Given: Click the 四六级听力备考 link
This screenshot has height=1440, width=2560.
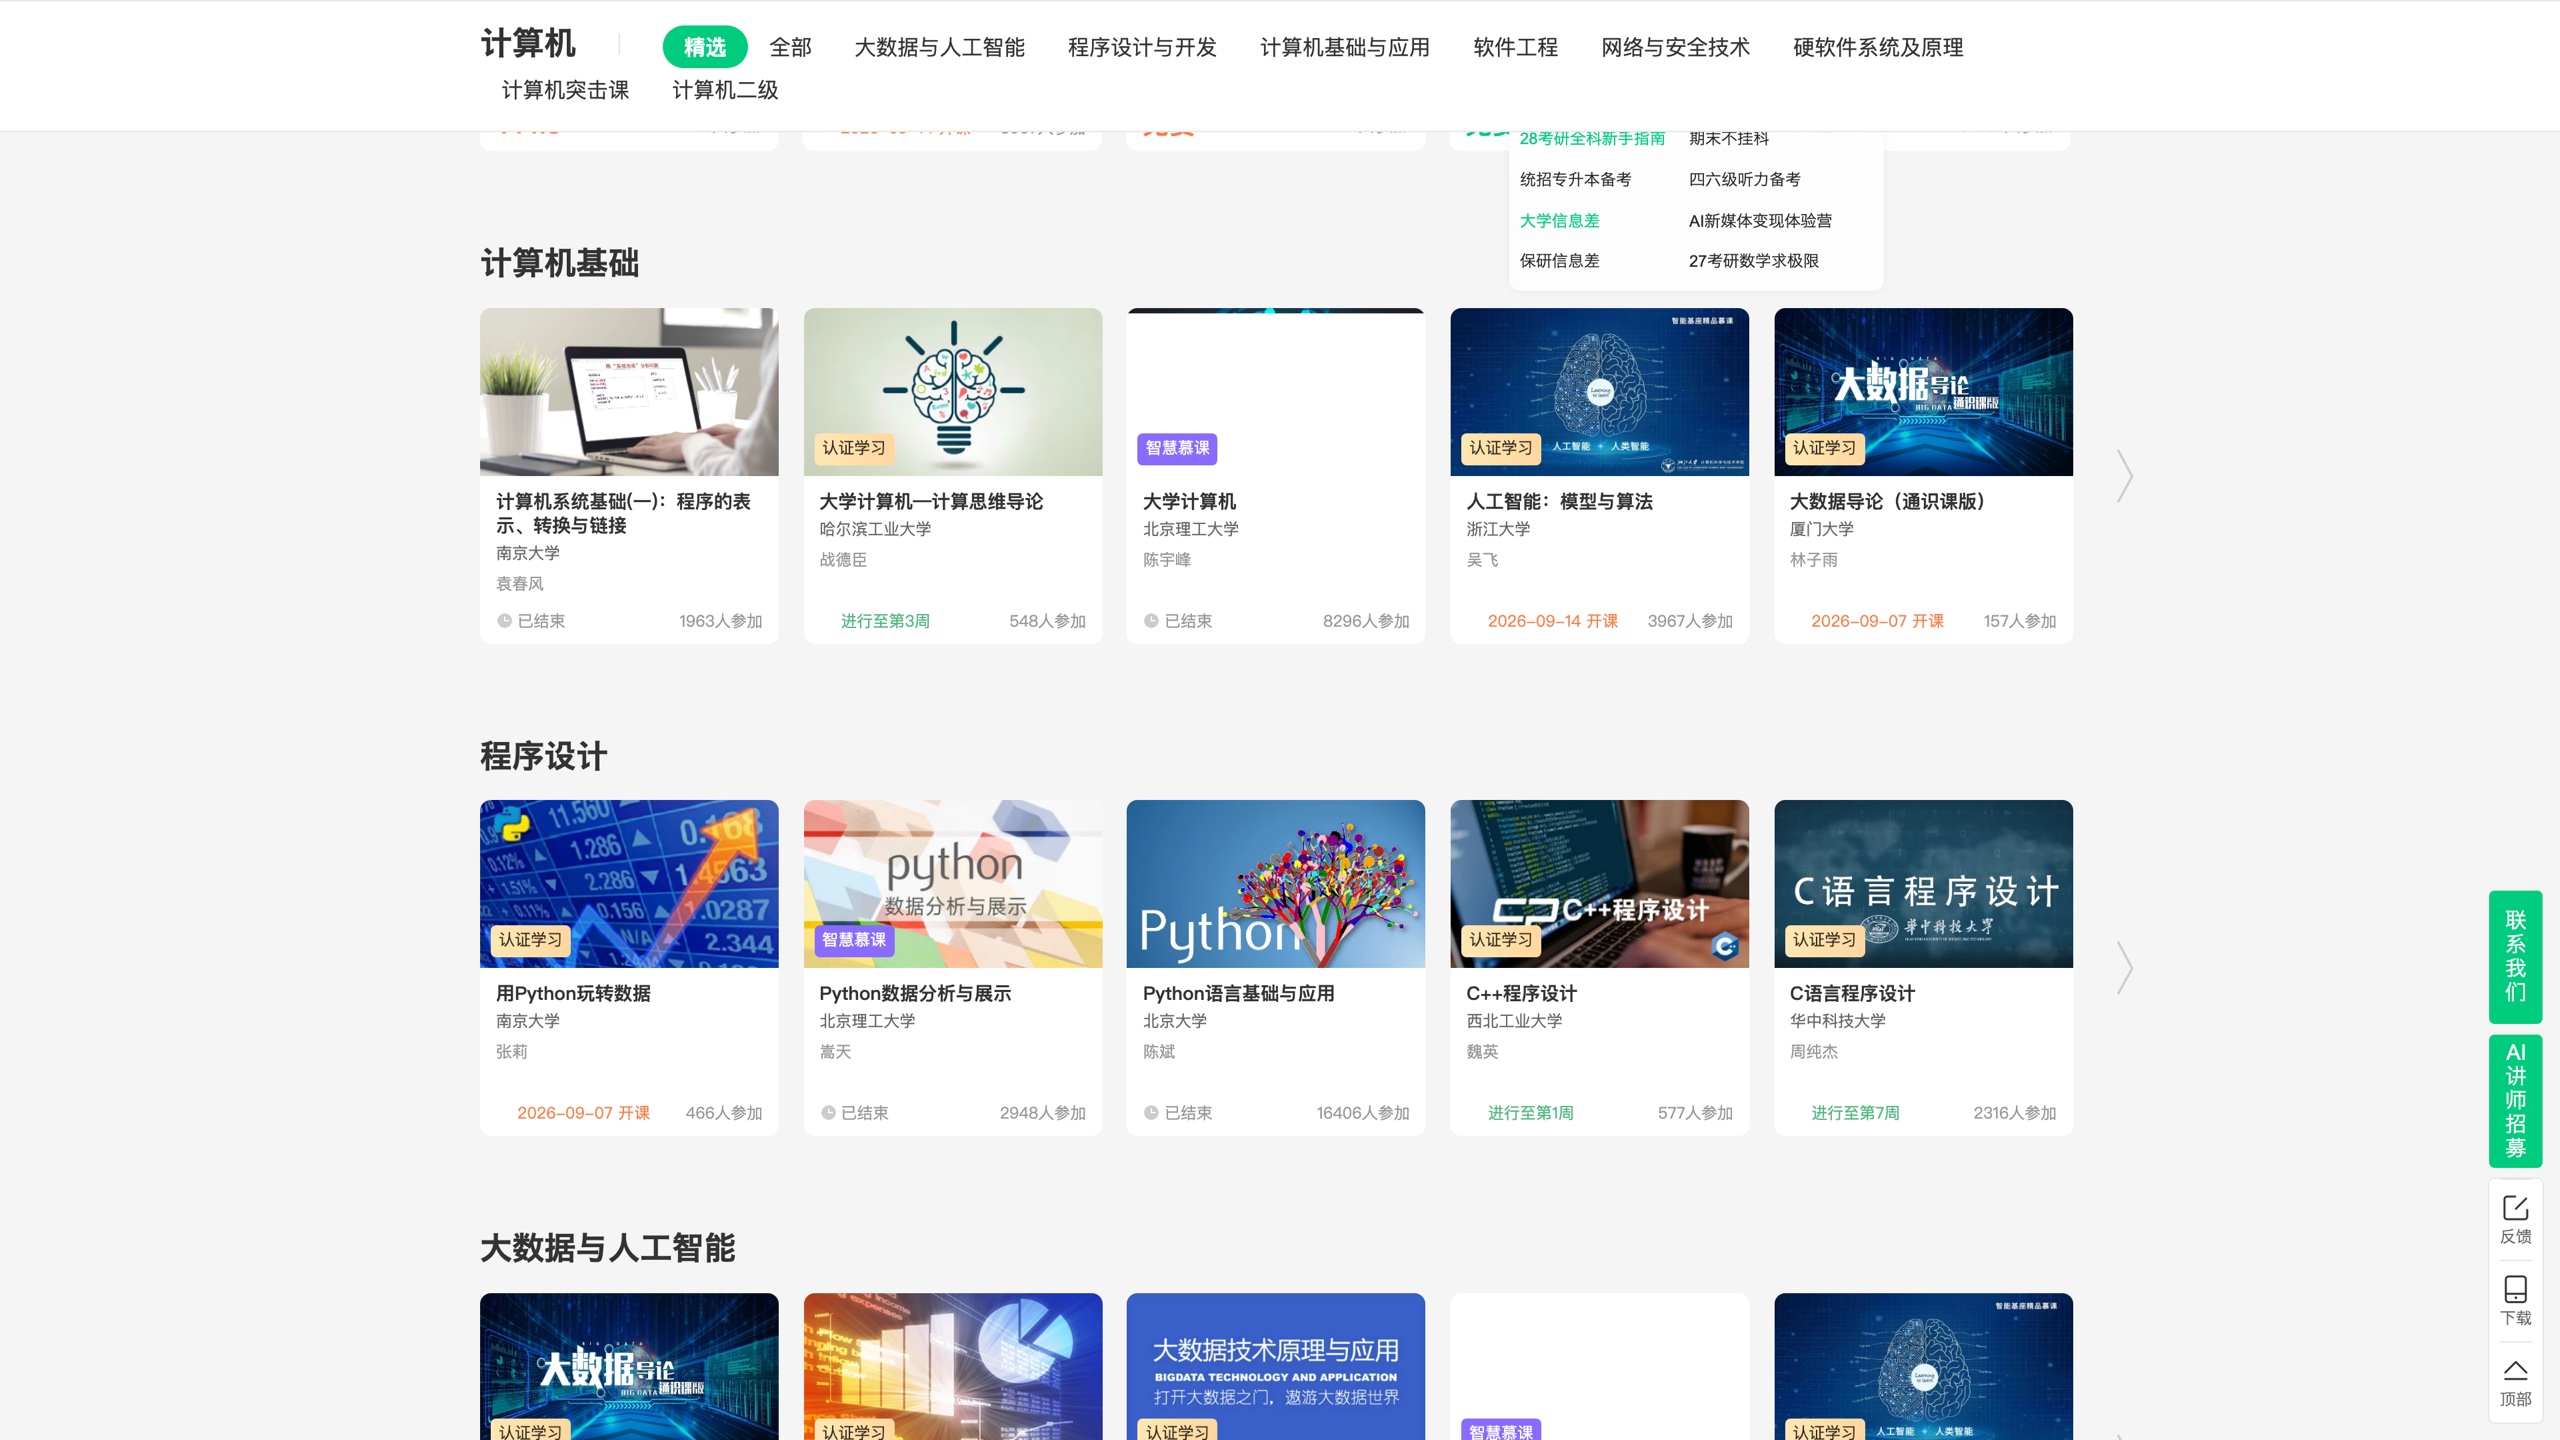Looking at the screenshot, I should [x=1744, y=179].
